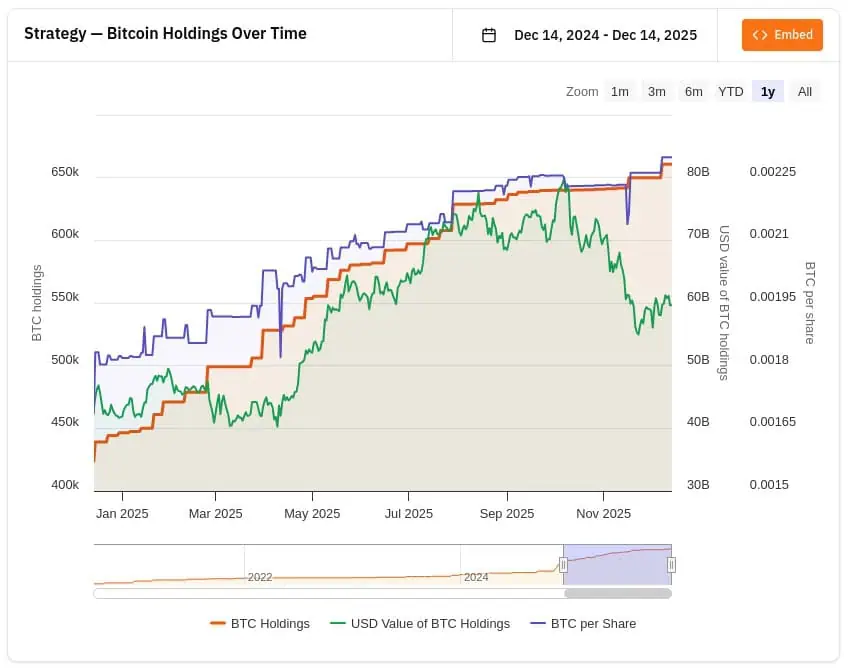The height and width of the screenshot is (670, 848).
Task: Click the left navigator range handle
Action: (563, 565)
